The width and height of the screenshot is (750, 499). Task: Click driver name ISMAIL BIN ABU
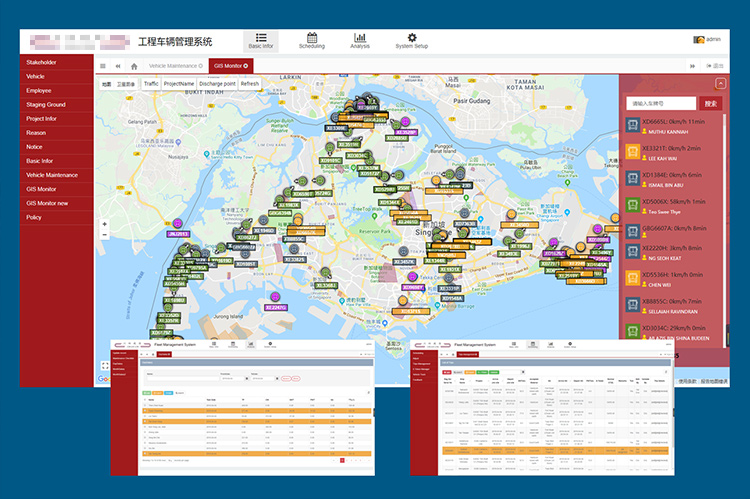tap(666, 185)
